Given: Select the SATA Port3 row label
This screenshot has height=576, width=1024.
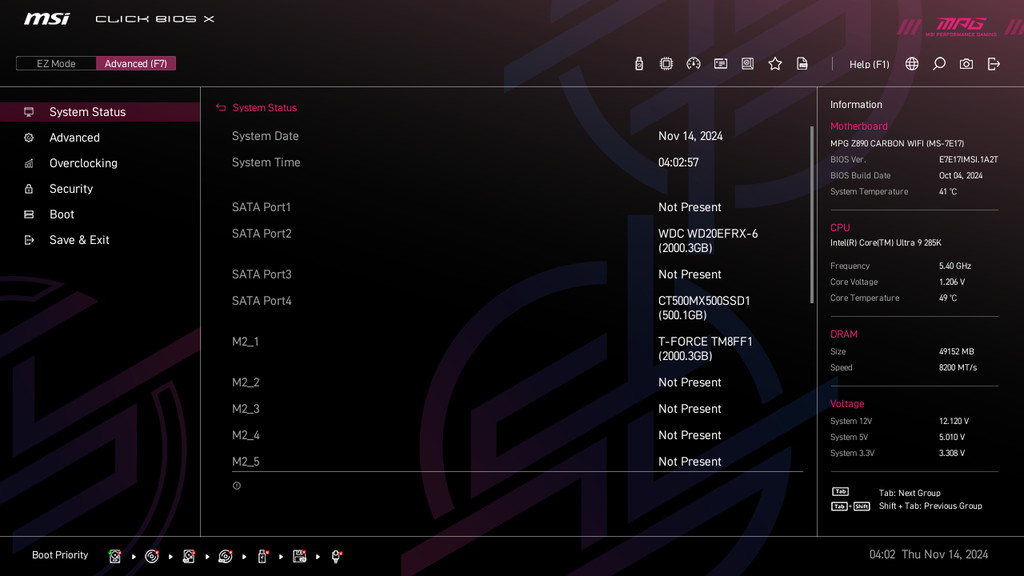Looking at the screenshot, I should coord(261,274).
